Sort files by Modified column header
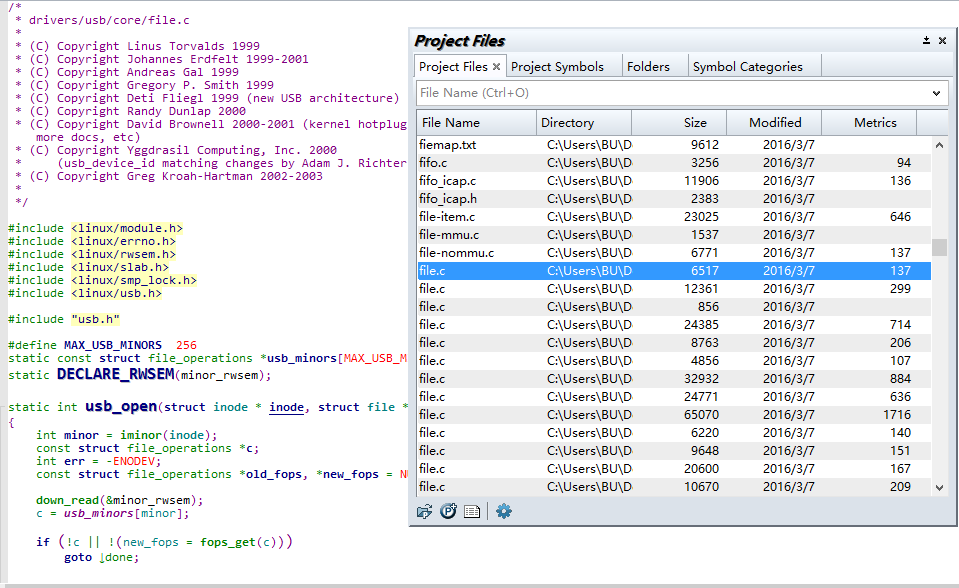 point(775,123)
